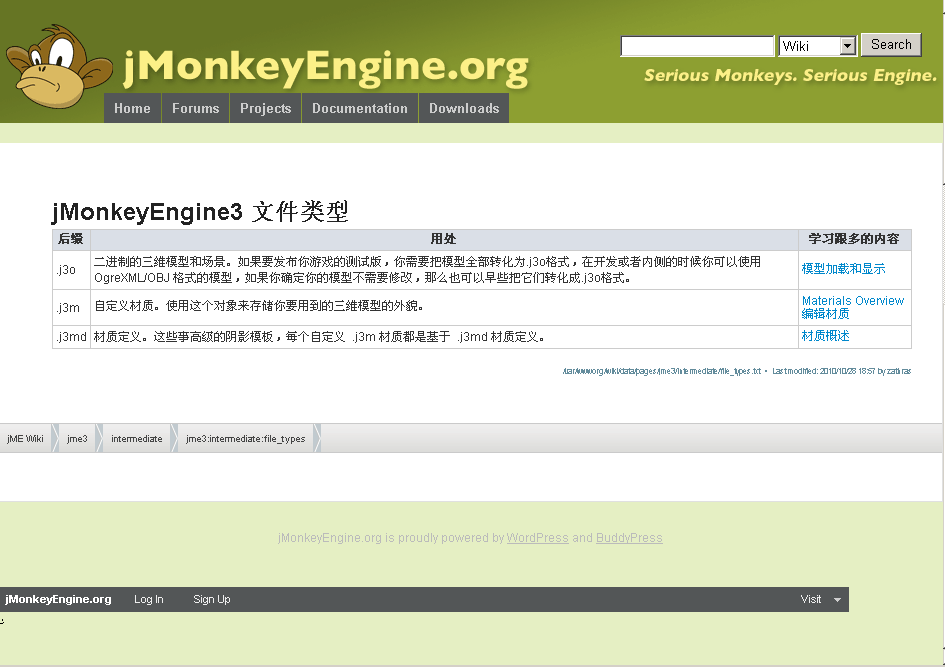
Task: Expand the Visit dropdown menu
Action: click(820, 599)
